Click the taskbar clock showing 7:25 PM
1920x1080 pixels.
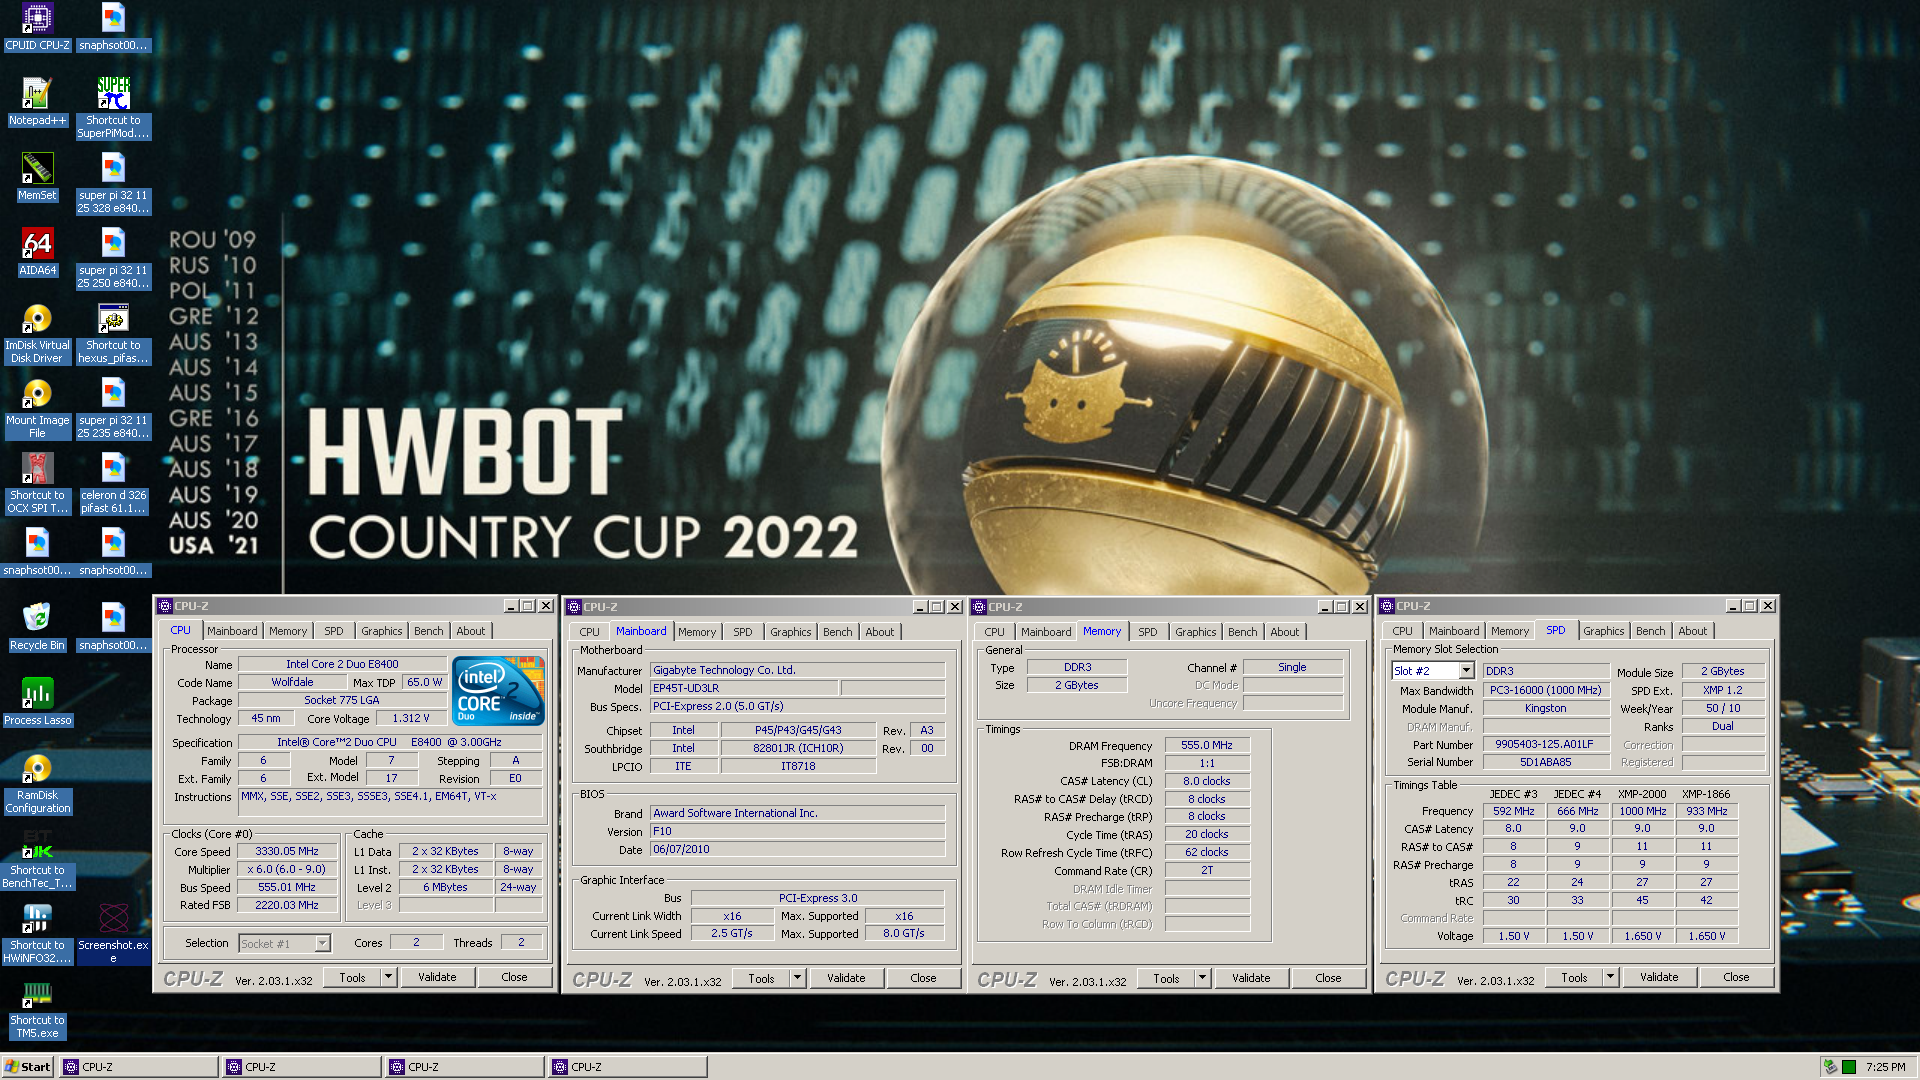pyautogui.click(x=1885, y=1067)
